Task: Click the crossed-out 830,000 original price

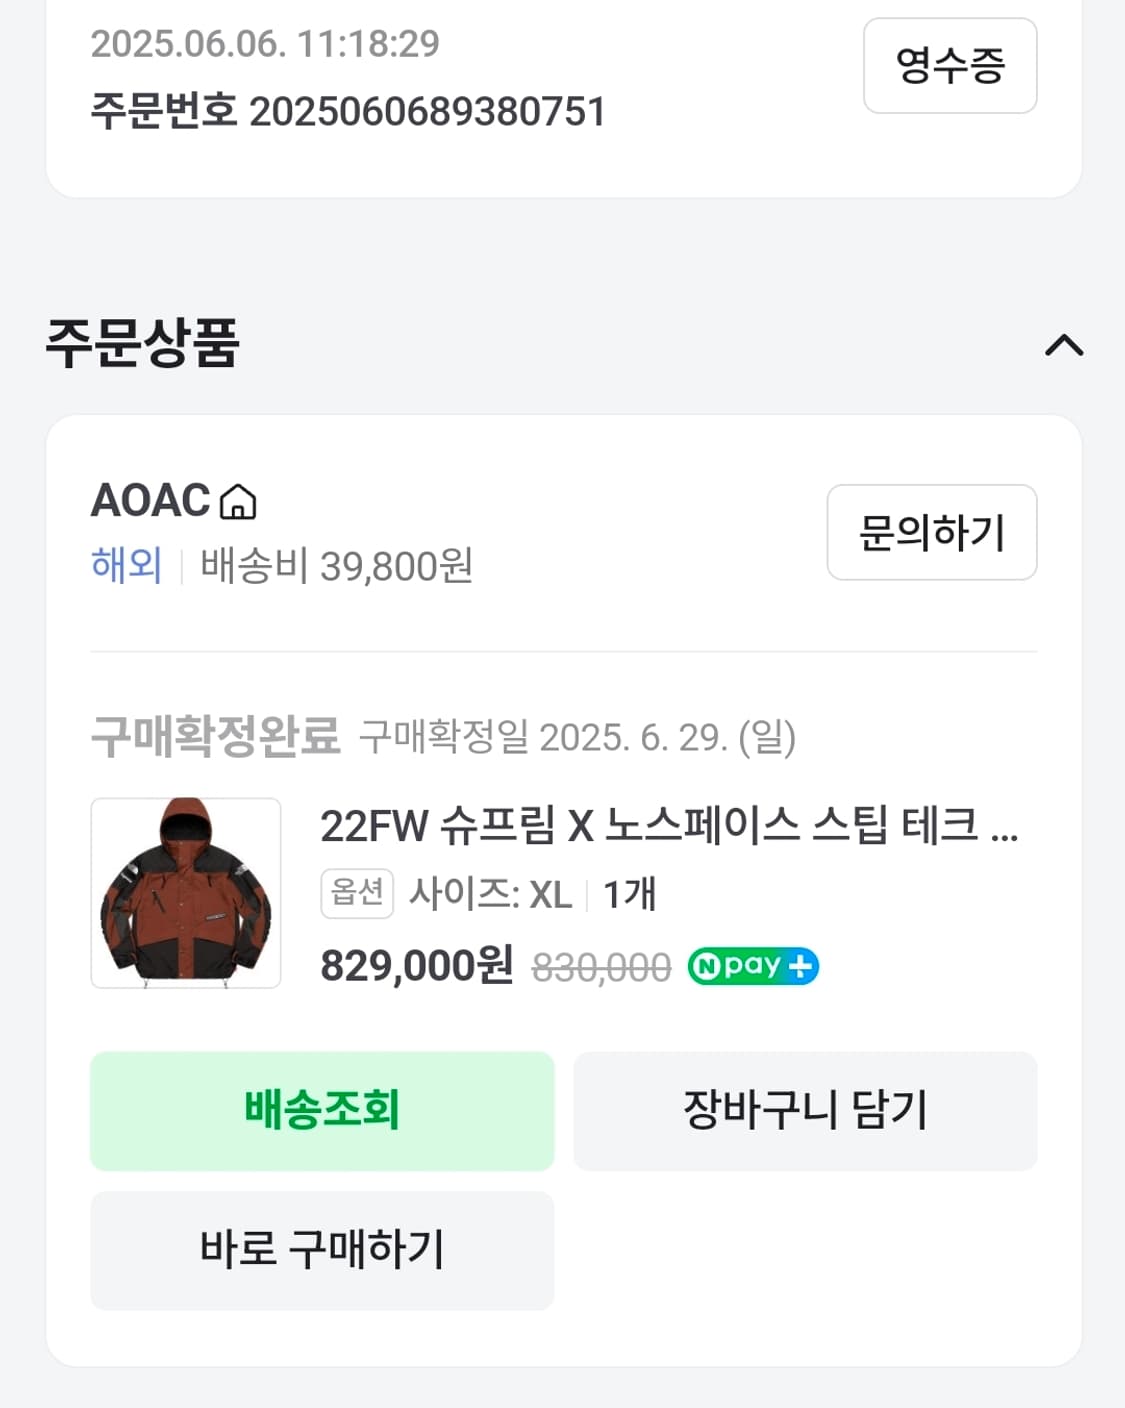Action: (601, 968)
